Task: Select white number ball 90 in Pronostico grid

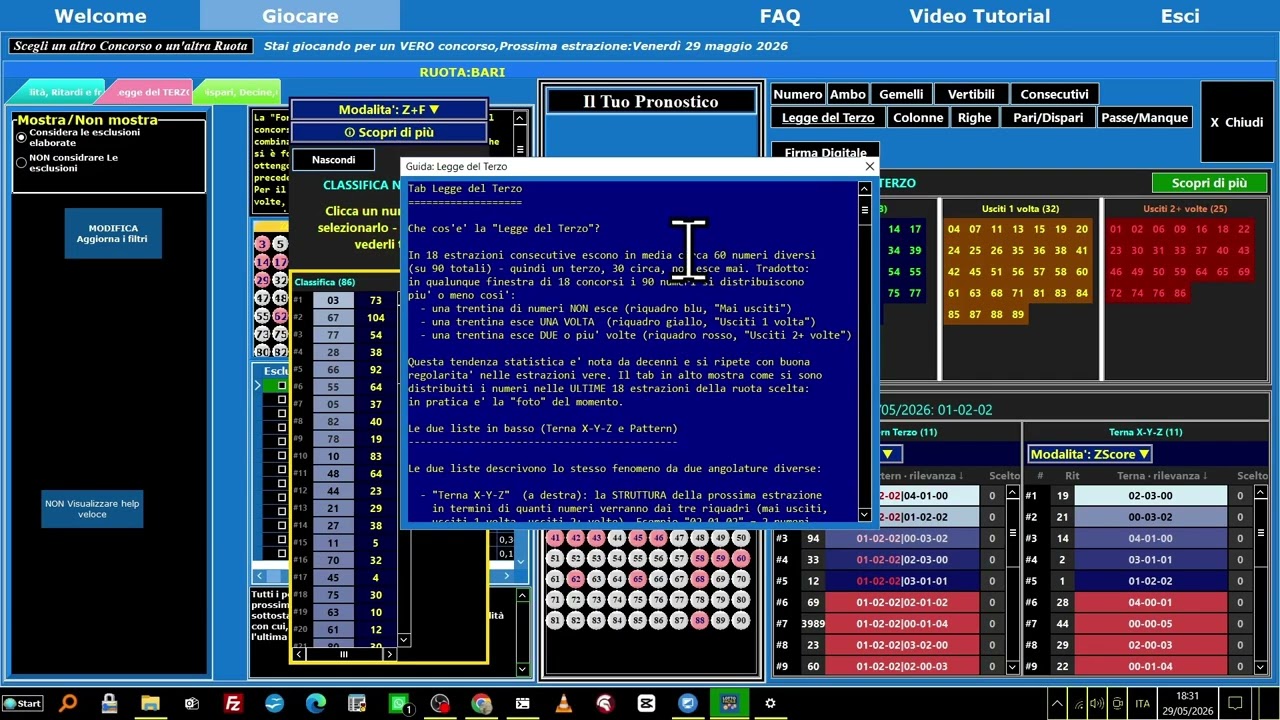Action: coord(739,620)
